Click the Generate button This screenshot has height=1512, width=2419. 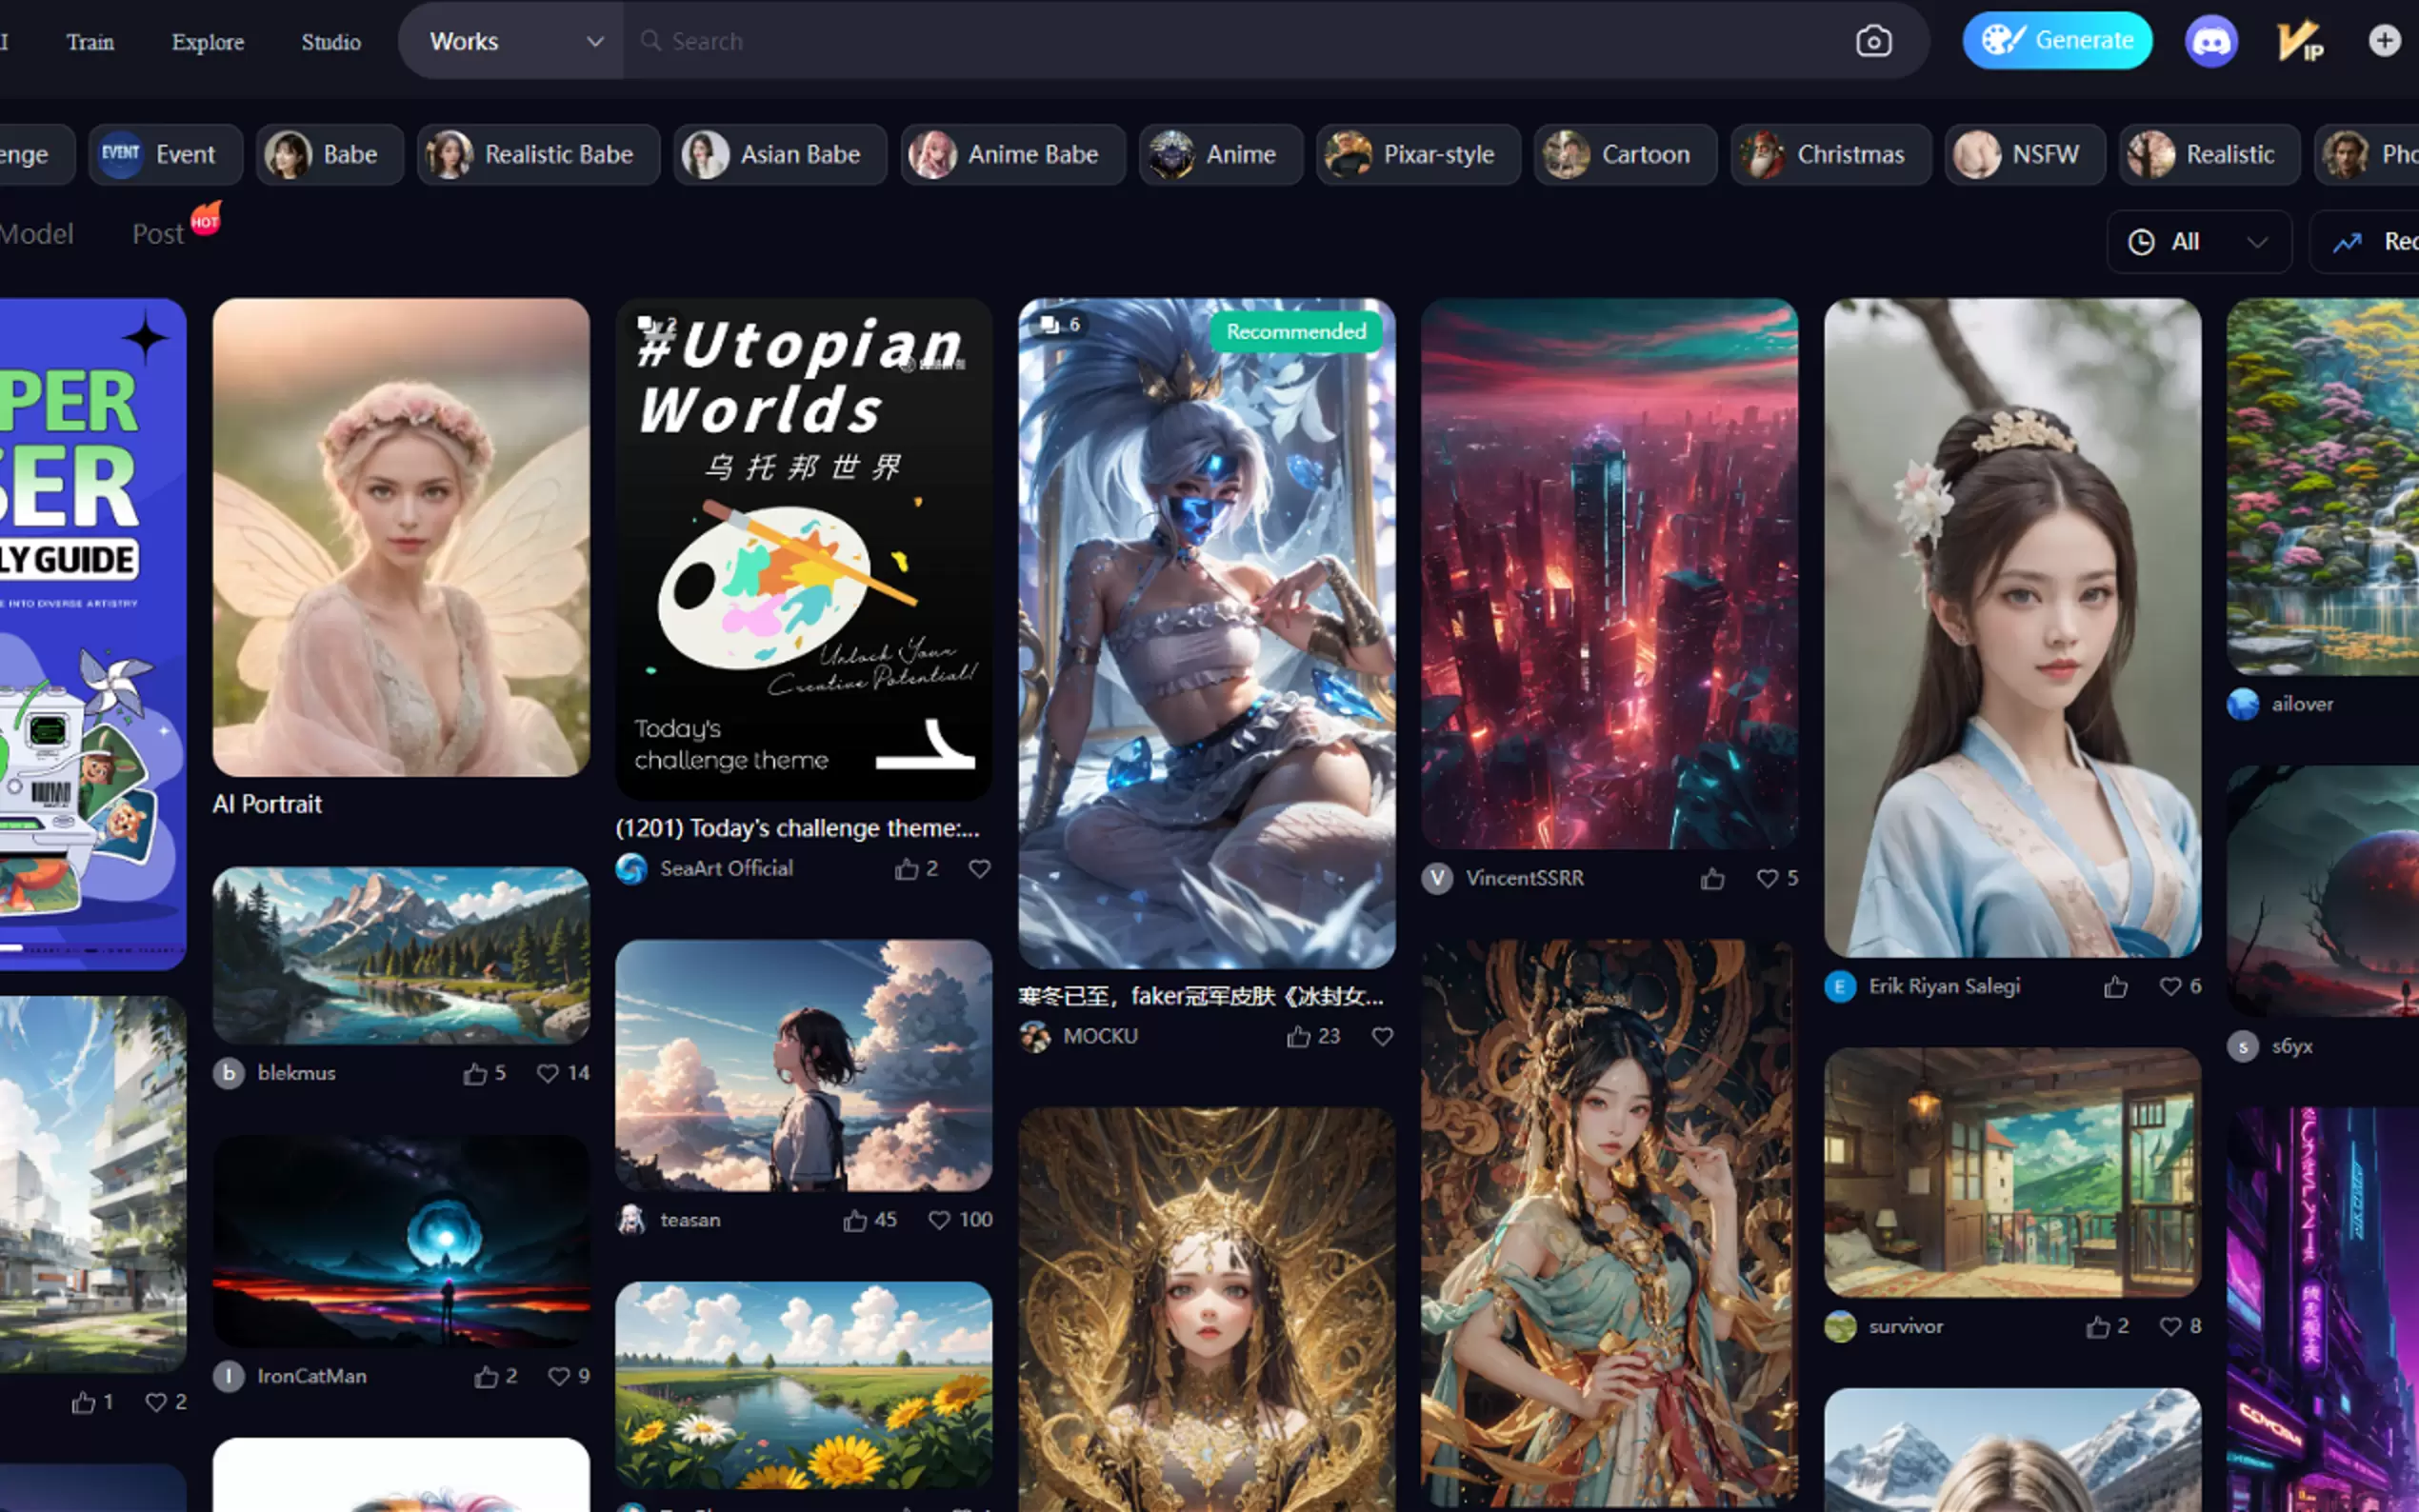tap(2056, 41)
